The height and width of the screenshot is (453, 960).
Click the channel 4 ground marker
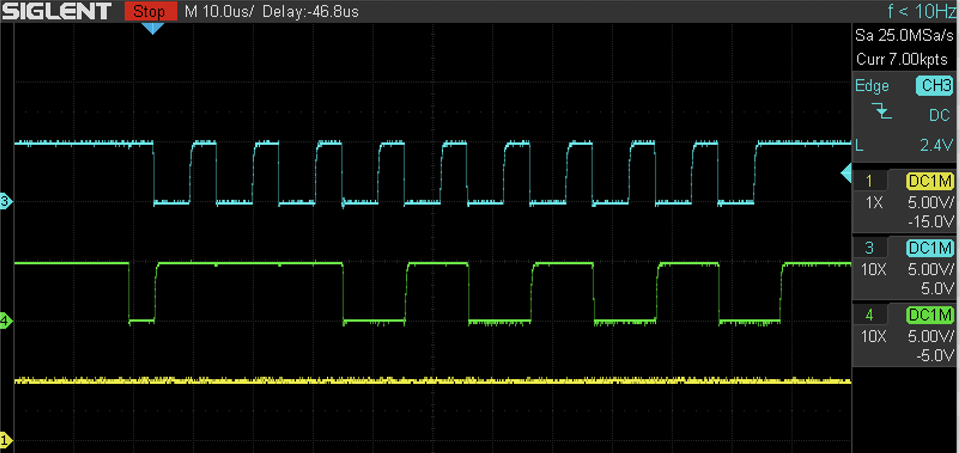(6, 320)
